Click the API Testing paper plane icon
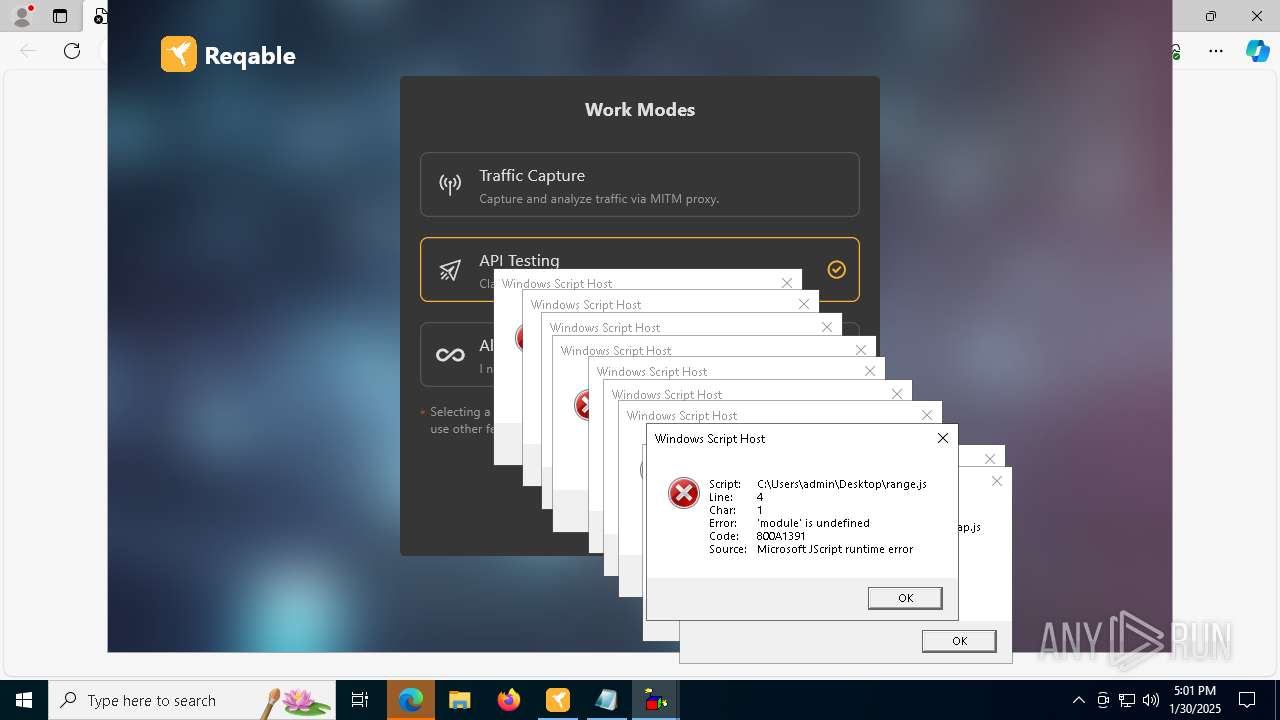The height and width of the screenshot is (720, 1280). 450,270
